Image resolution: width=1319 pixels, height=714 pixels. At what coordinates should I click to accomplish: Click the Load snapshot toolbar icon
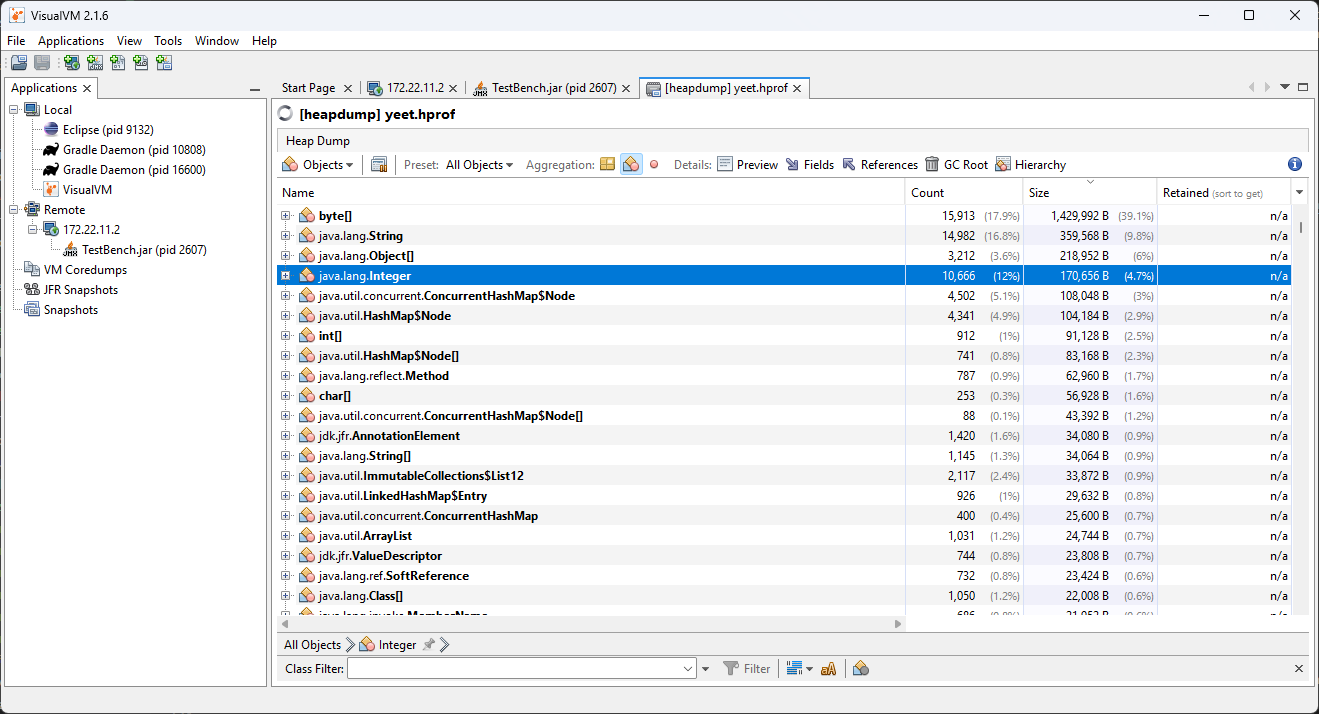[19, 63]
